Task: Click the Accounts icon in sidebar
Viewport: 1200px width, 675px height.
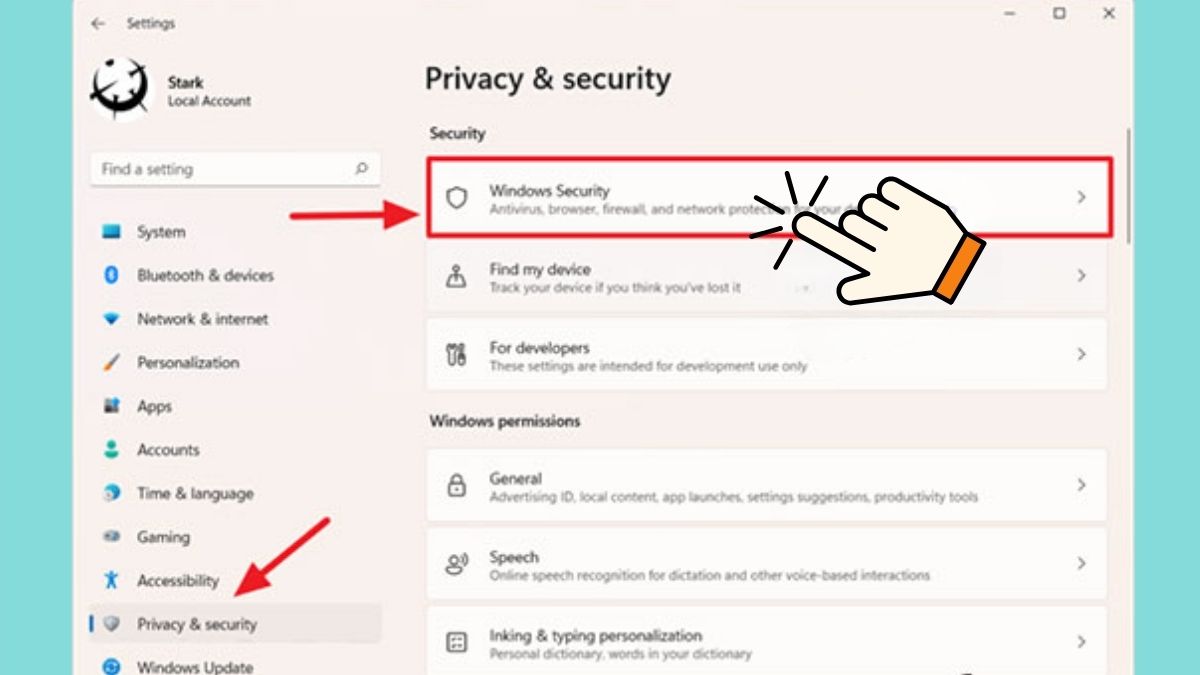Action: [113, 450]
